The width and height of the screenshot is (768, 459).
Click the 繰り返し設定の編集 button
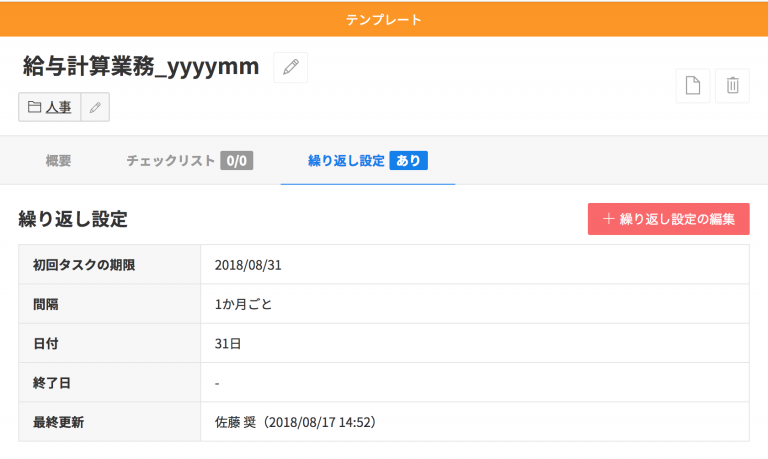click(669, 219)
